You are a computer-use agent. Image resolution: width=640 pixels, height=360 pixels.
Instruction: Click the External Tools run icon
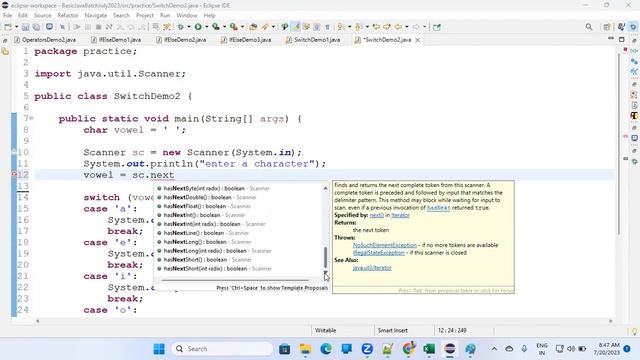(x=234, y=27)
